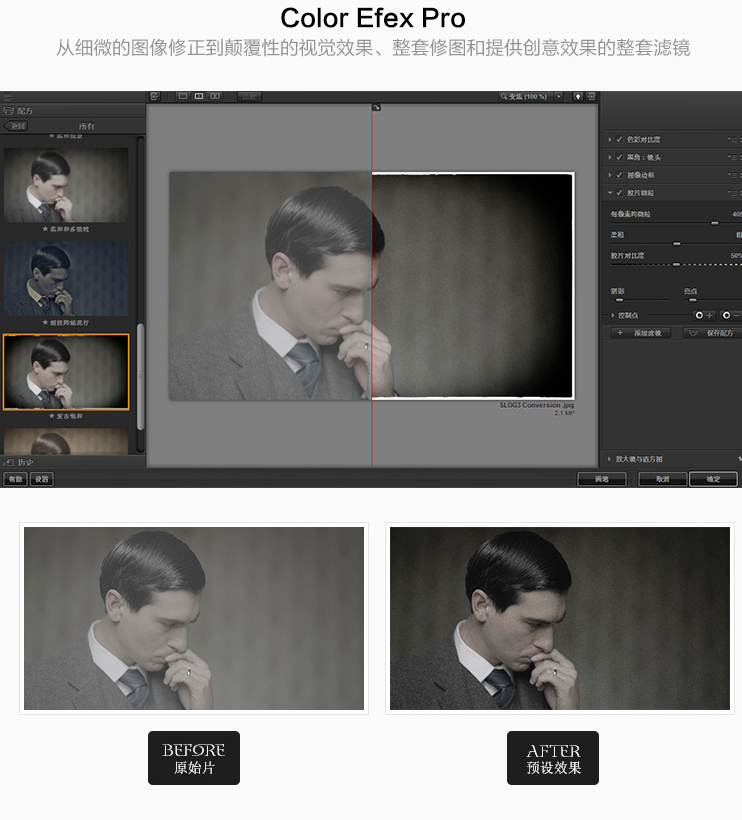Select the blue-toned preset thumbnail
The width and height of the screenshot is (742, 820).
[66, 278]
